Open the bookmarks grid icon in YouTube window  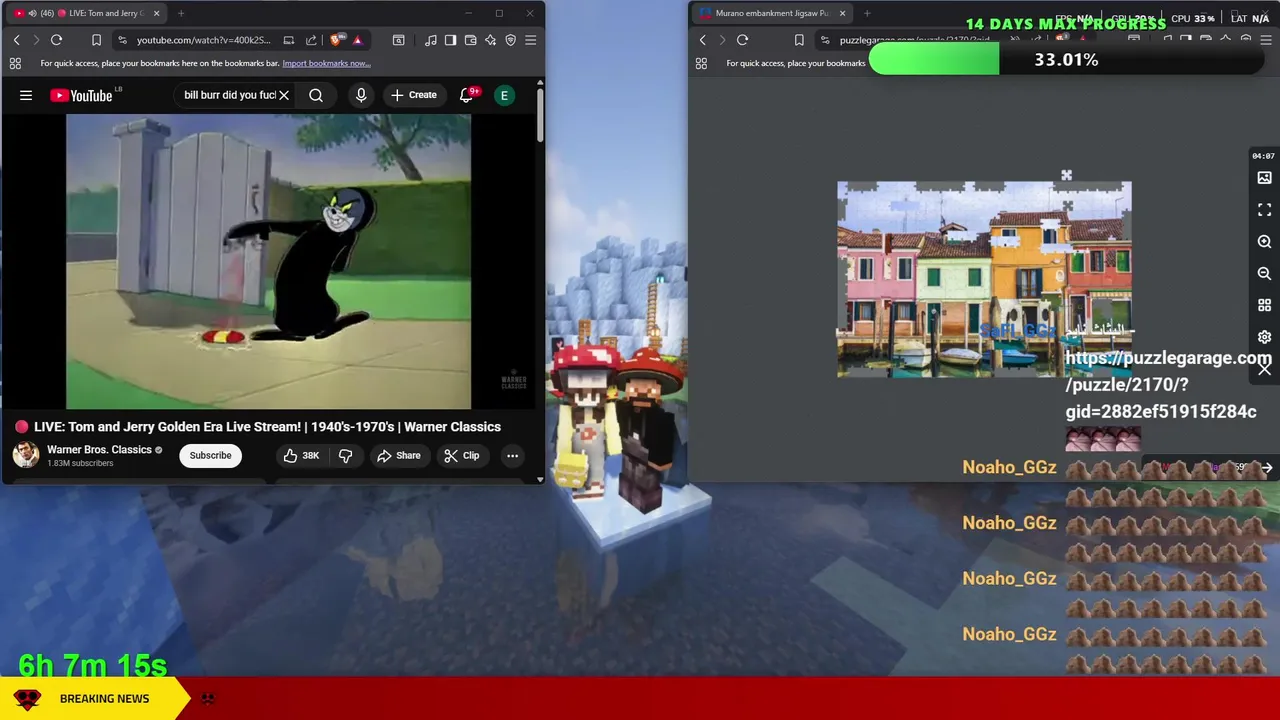15,63
